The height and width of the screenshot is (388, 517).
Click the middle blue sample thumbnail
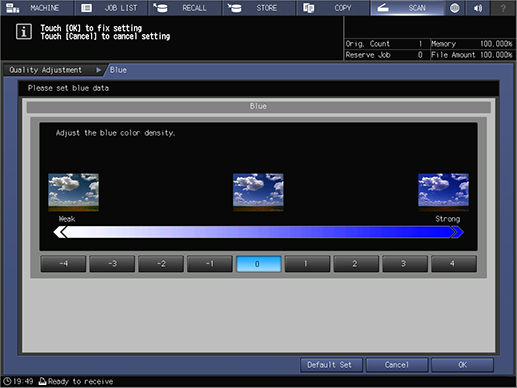click(x=258, y=192)
